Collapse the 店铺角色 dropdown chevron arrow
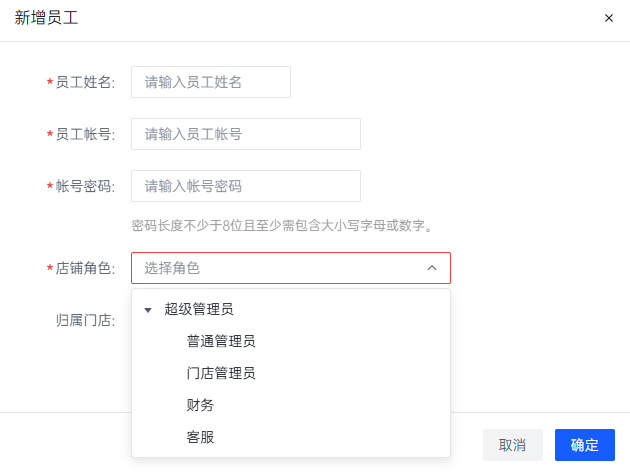 (x=432, y=268)
